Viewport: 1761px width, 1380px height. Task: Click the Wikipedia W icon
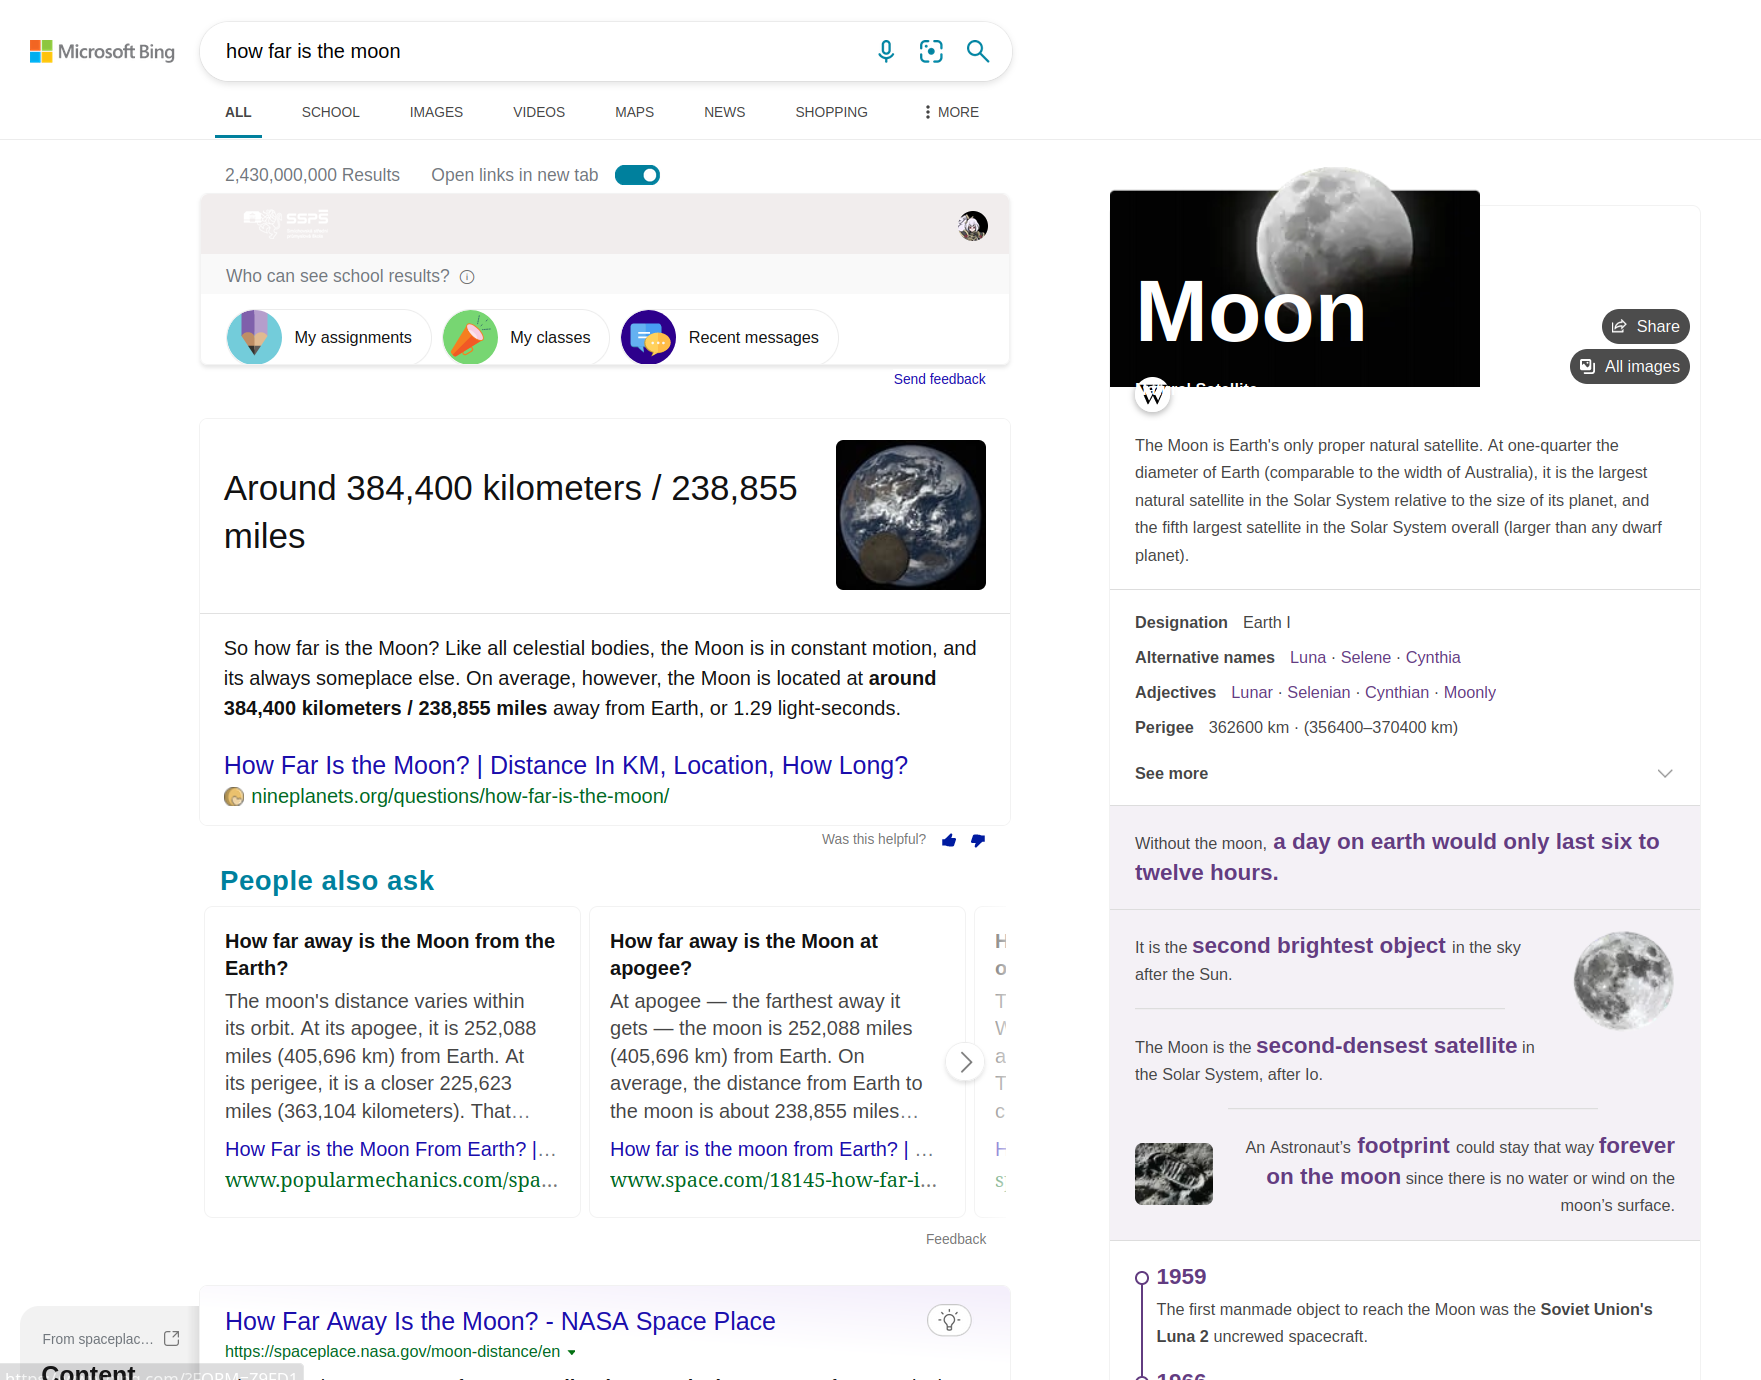[1152, 395]
